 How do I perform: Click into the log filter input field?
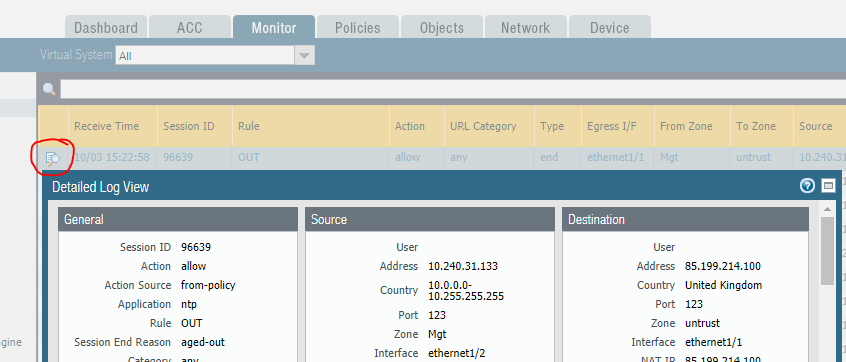tap(453, 89)
